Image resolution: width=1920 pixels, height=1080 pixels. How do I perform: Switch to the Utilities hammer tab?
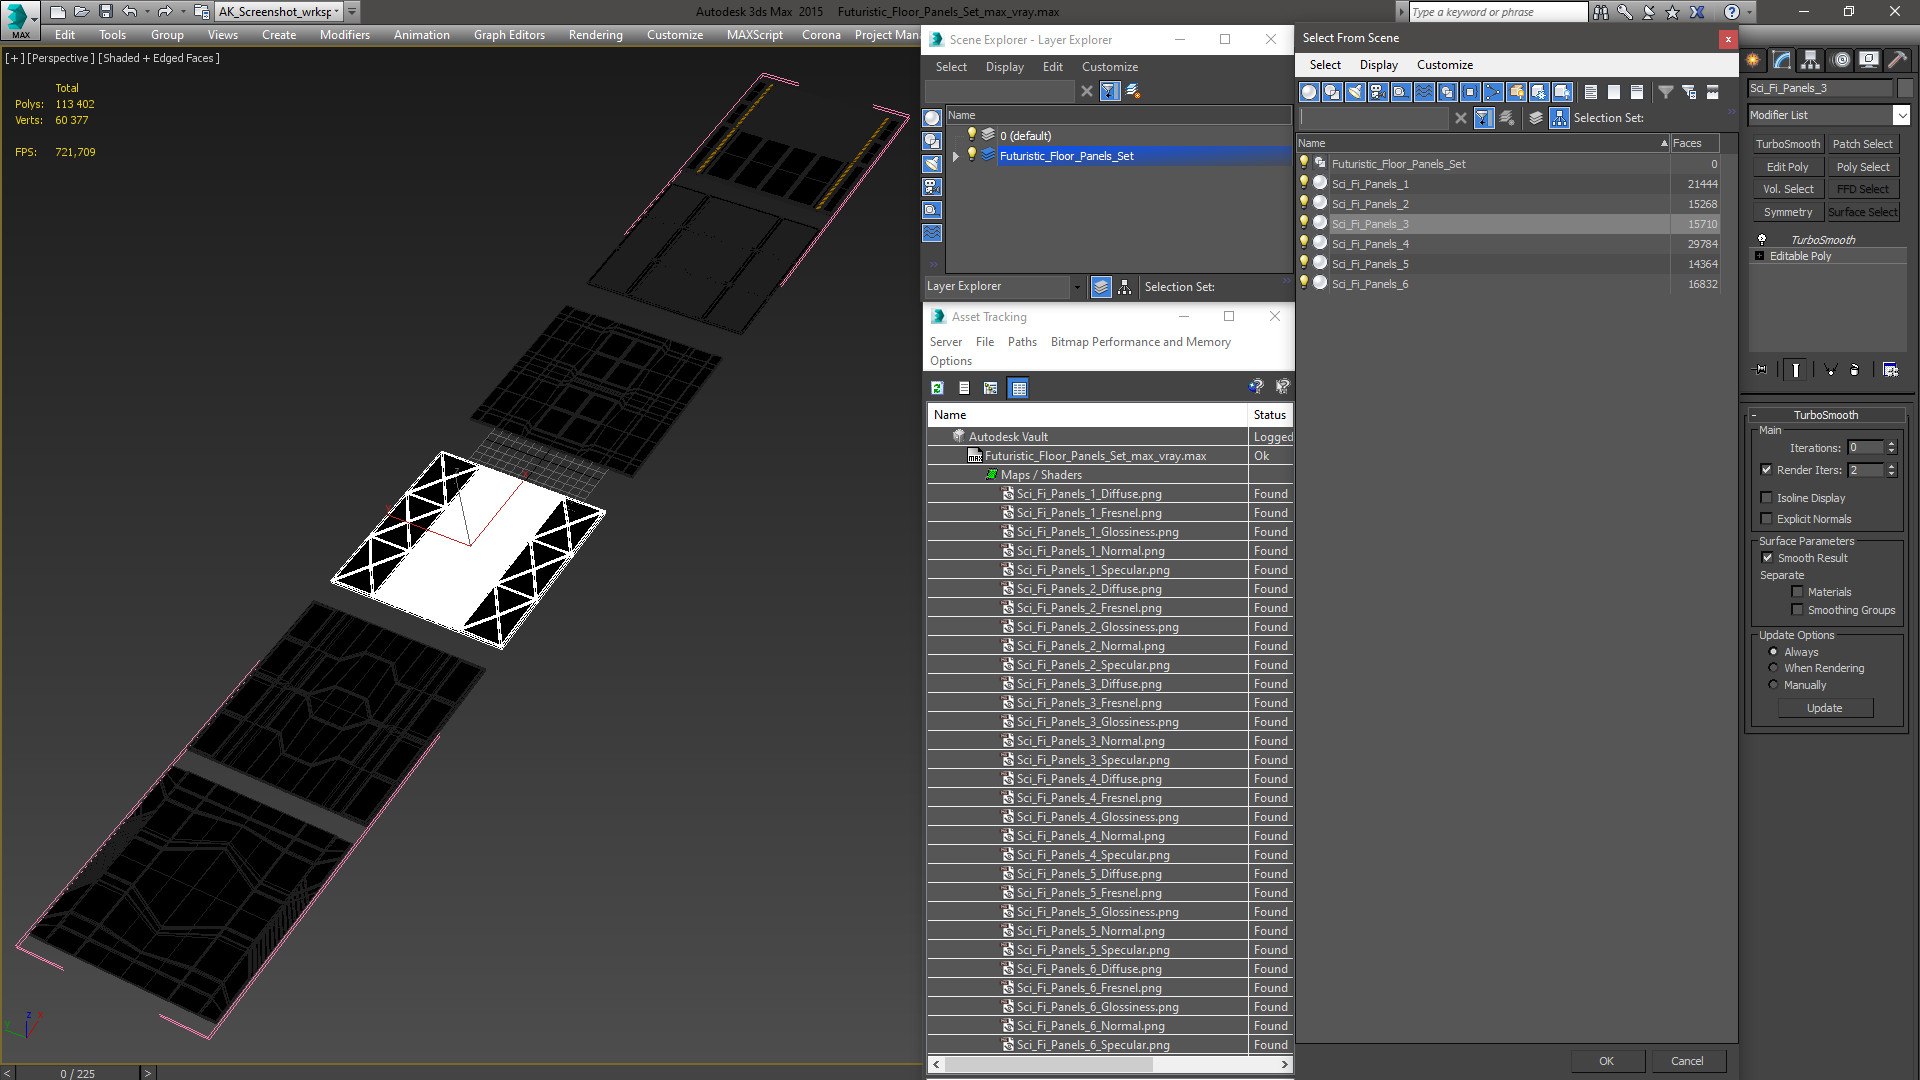point(1897,60)
